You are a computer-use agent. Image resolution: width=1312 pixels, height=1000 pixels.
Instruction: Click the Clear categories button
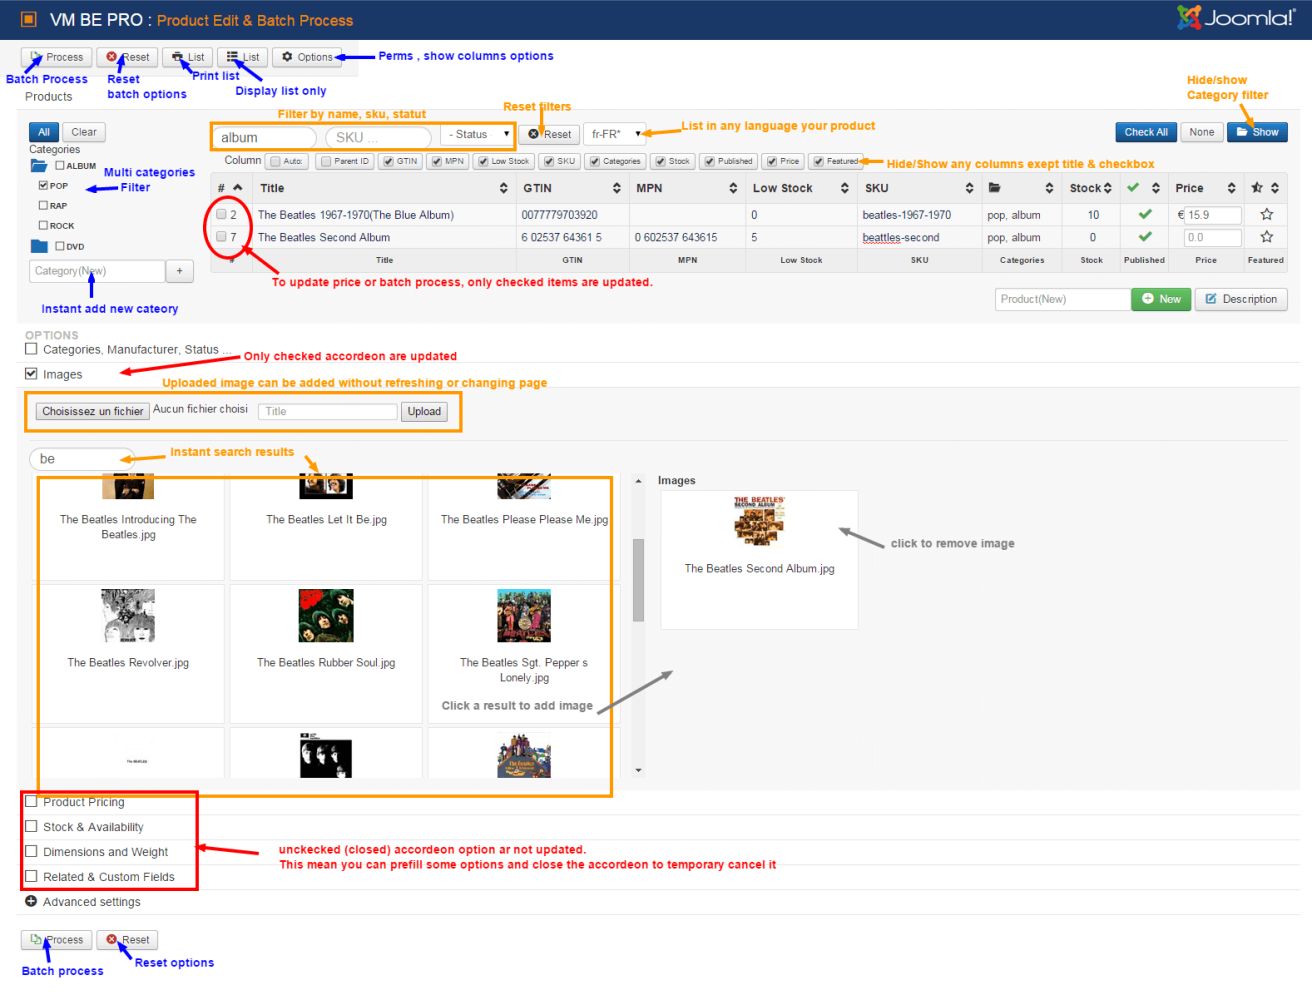(x=84, y=132)
